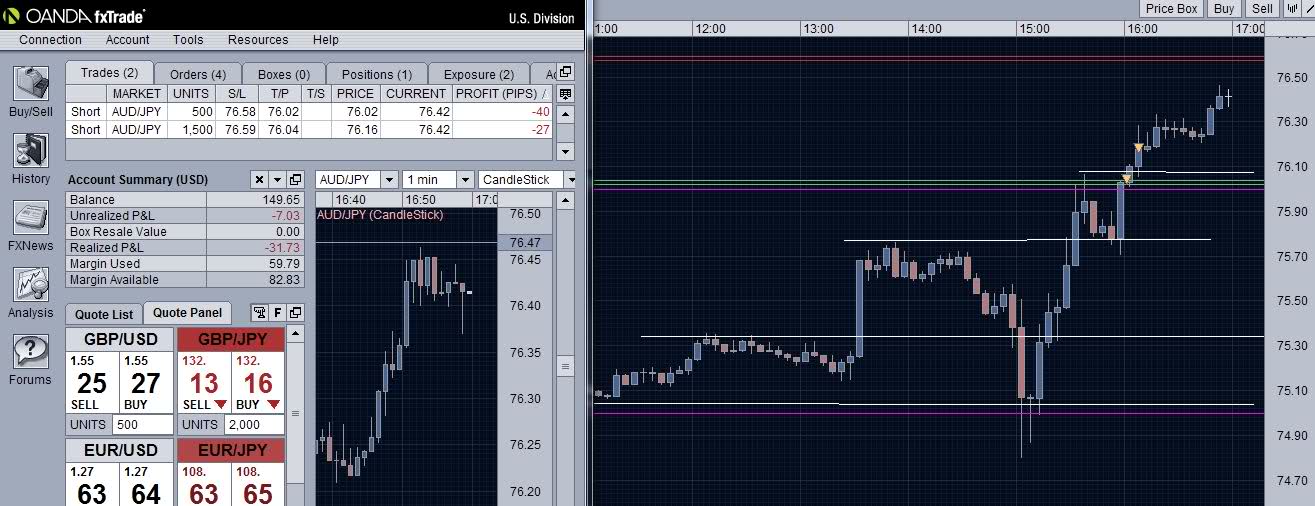This screenshot has width=1315, height=506.
Task: Open the Forums help icon
Action: point(31,352)
